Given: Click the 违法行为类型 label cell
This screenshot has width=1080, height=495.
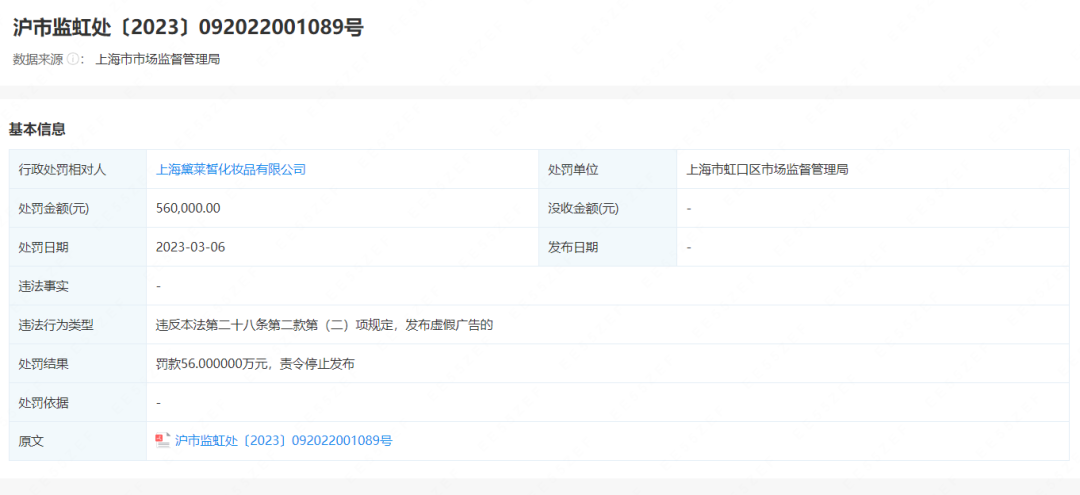Looking at the screenshot, I should point(78,325).
